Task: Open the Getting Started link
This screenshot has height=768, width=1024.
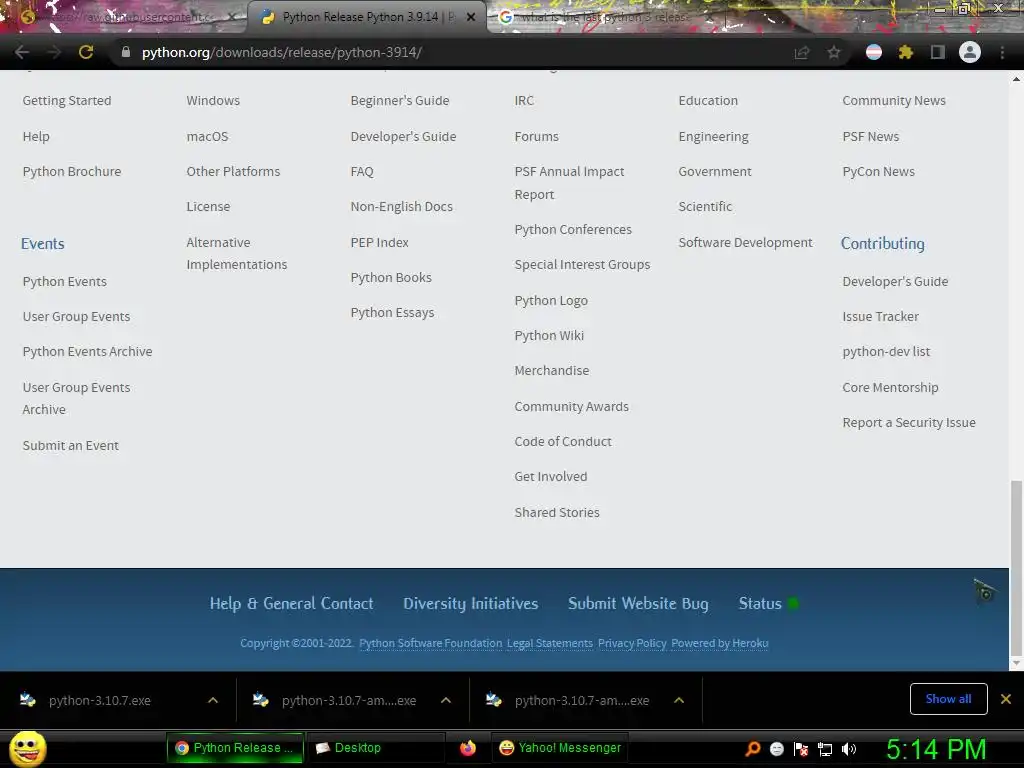Action: click(x=67, y=101)
